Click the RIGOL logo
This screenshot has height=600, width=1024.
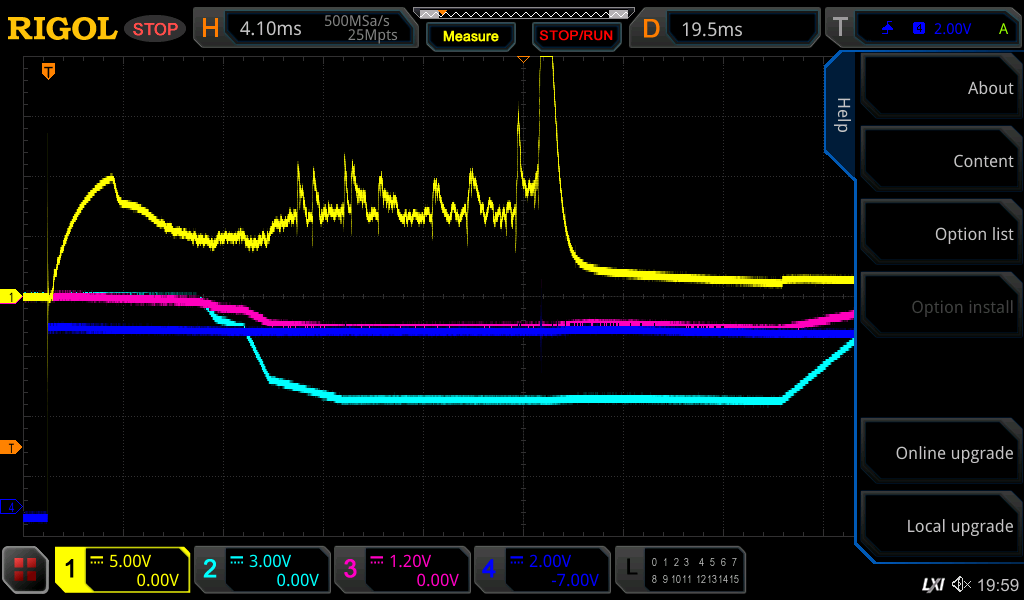pos(62,29)
